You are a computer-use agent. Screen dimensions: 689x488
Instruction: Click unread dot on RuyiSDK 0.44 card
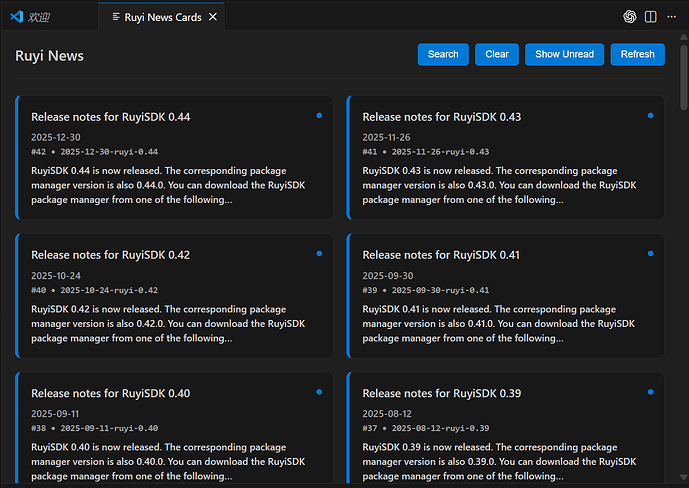coord(319,116)
